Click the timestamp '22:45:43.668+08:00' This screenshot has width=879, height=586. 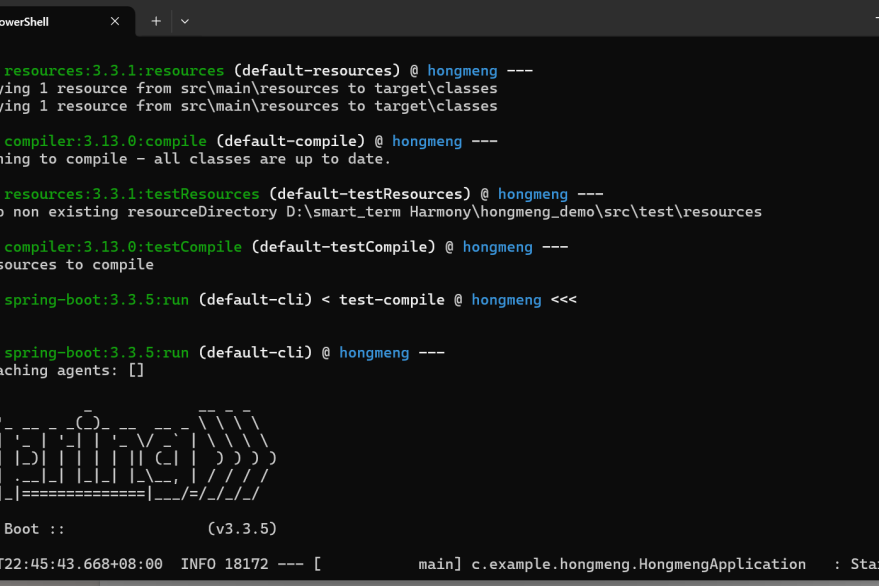84,564
